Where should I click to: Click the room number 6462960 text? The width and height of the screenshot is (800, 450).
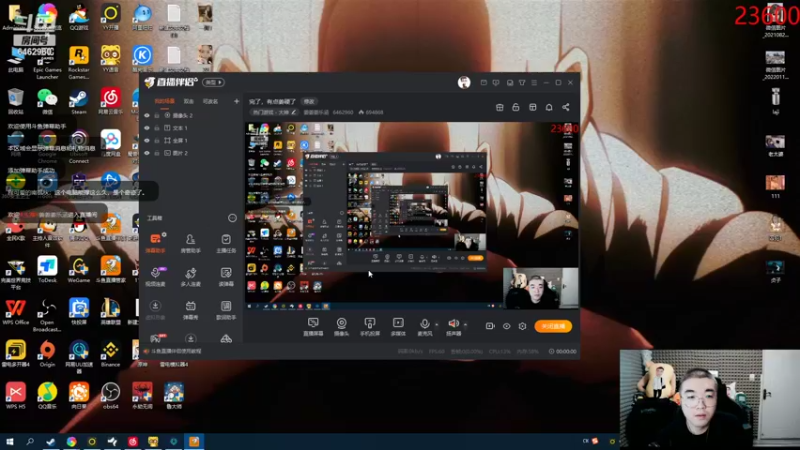(x=343, y=112)
